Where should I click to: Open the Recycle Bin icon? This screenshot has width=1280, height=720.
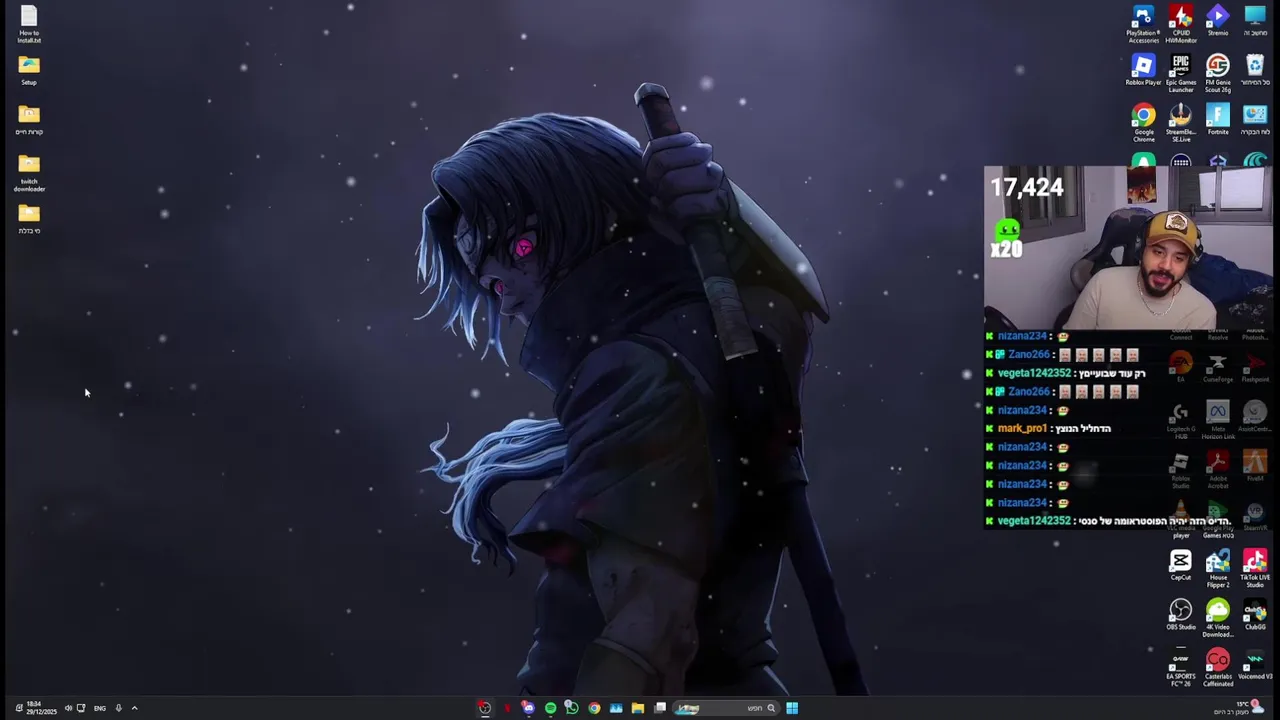click(1255, 70)
